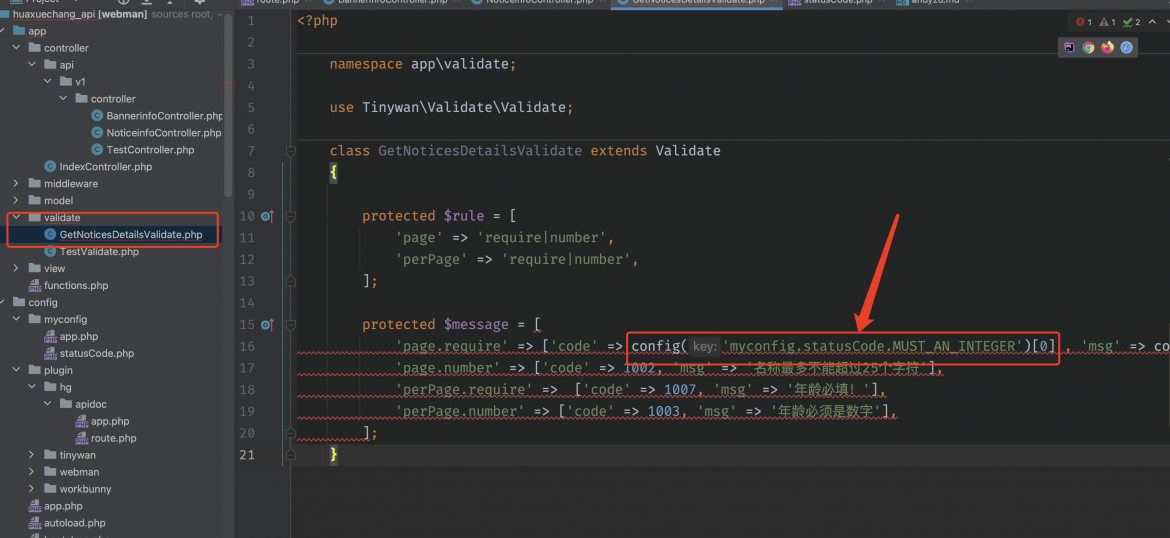The image size is (1170, 538).
Task: Open file in Firefox browser icon
Action: [x=1107, y=48]
